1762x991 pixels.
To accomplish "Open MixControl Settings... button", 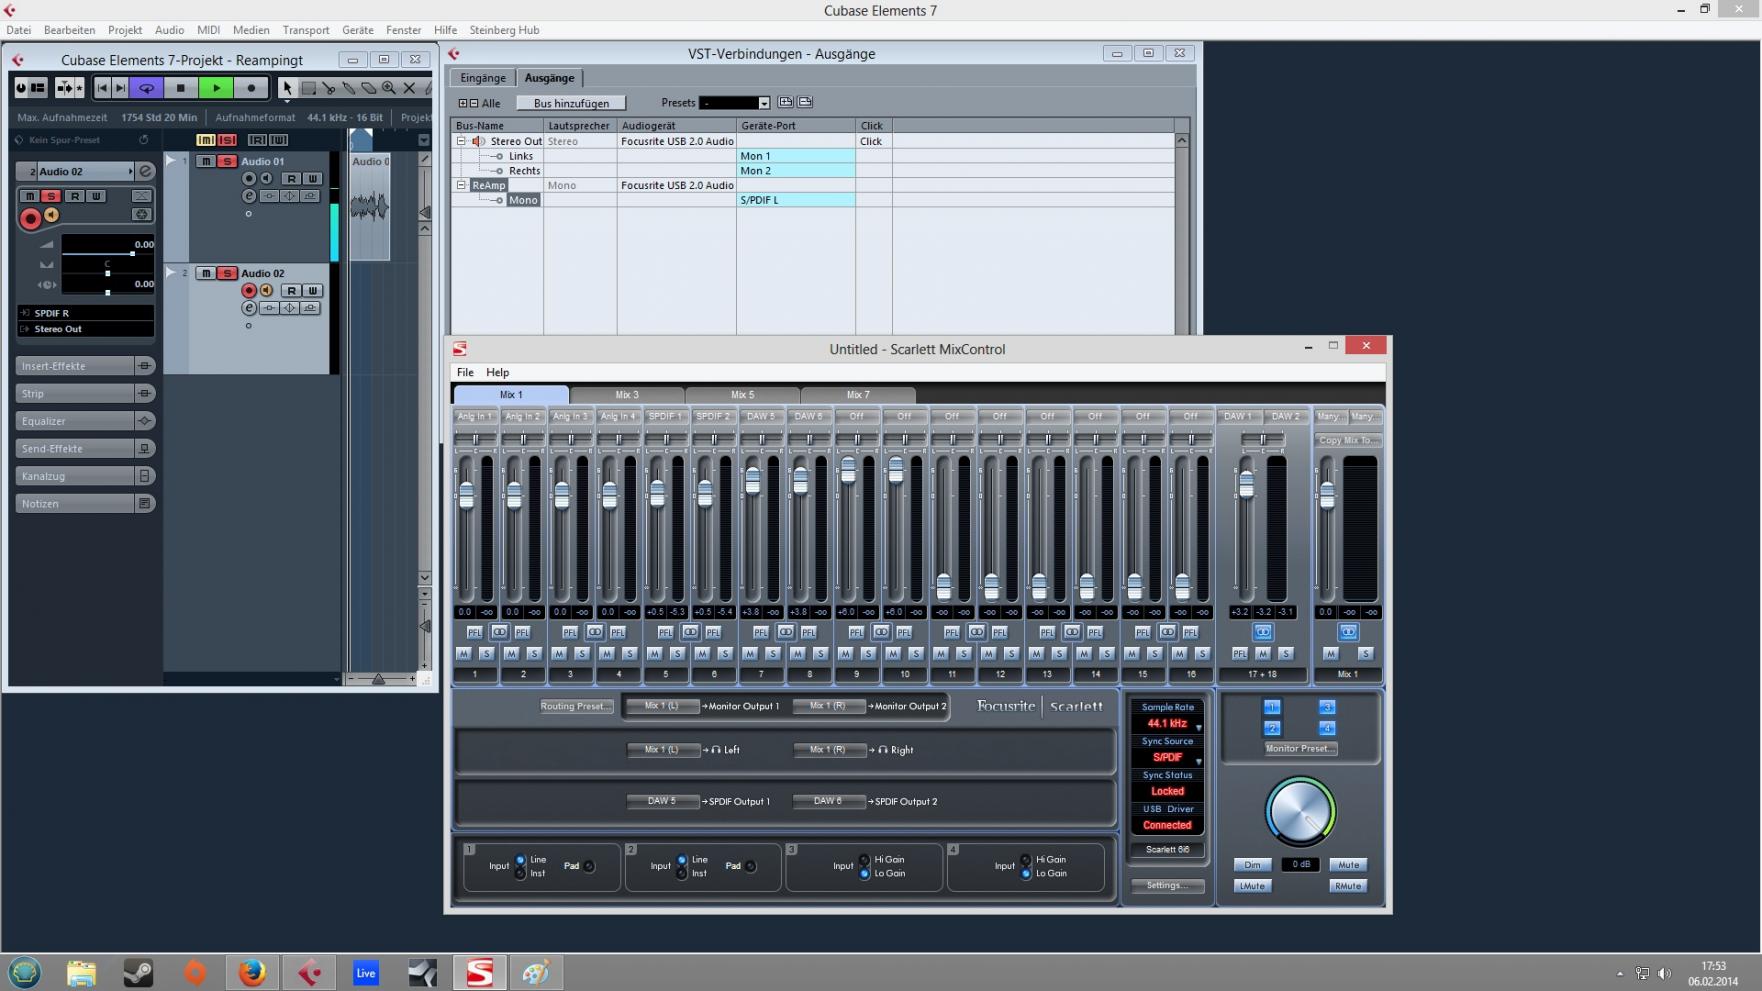I will pyautogui.click(x=1167, y=885).
